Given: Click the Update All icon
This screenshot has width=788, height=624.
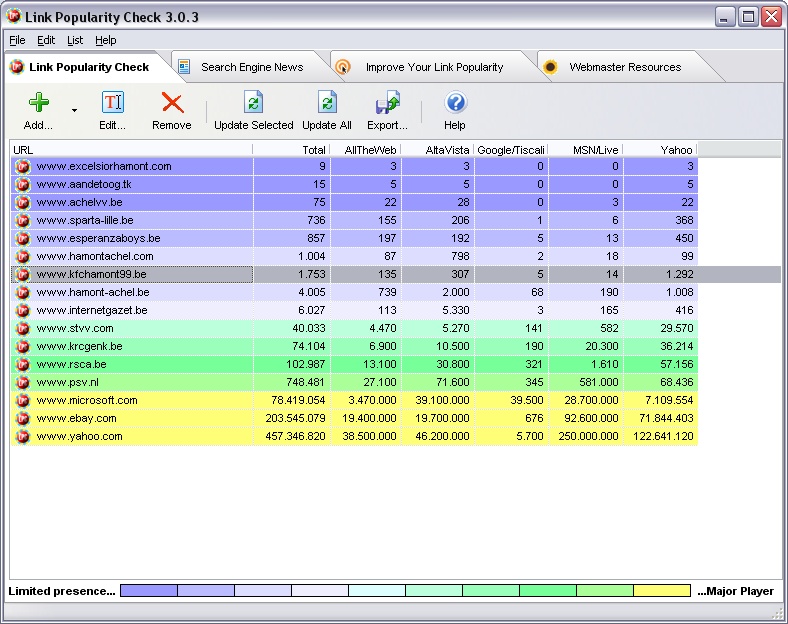Looking at the screenshot, I should (327, 102).
